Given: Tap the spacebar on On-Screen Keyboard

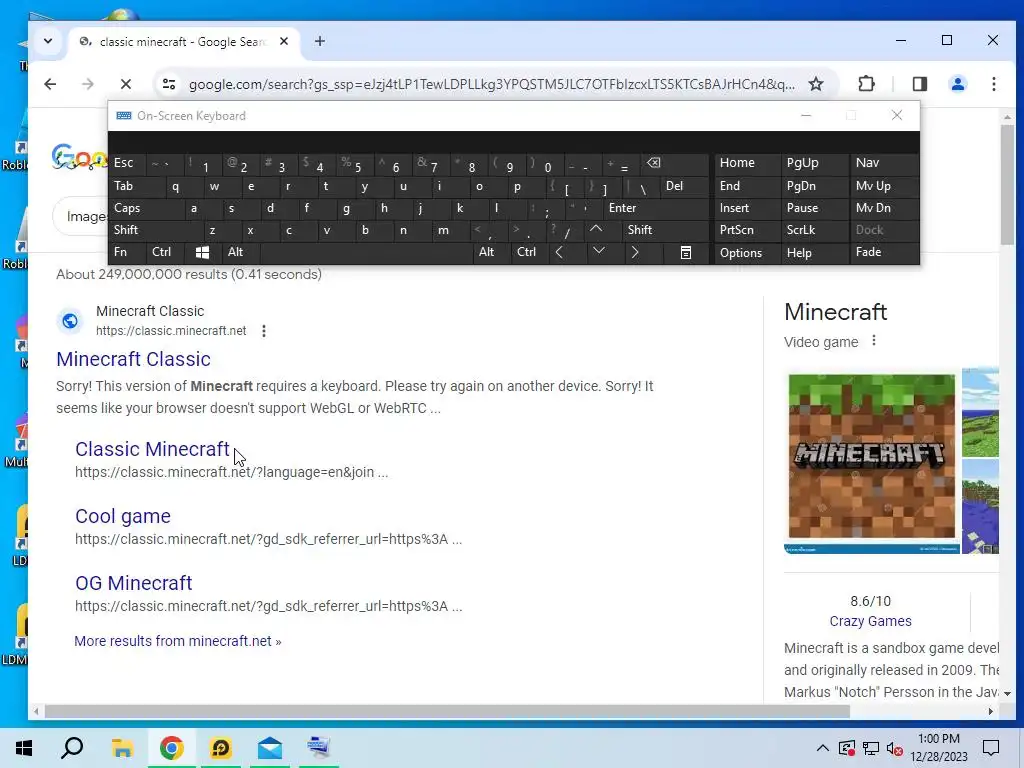Looking at the screenshot, I should tap(366, 252).
